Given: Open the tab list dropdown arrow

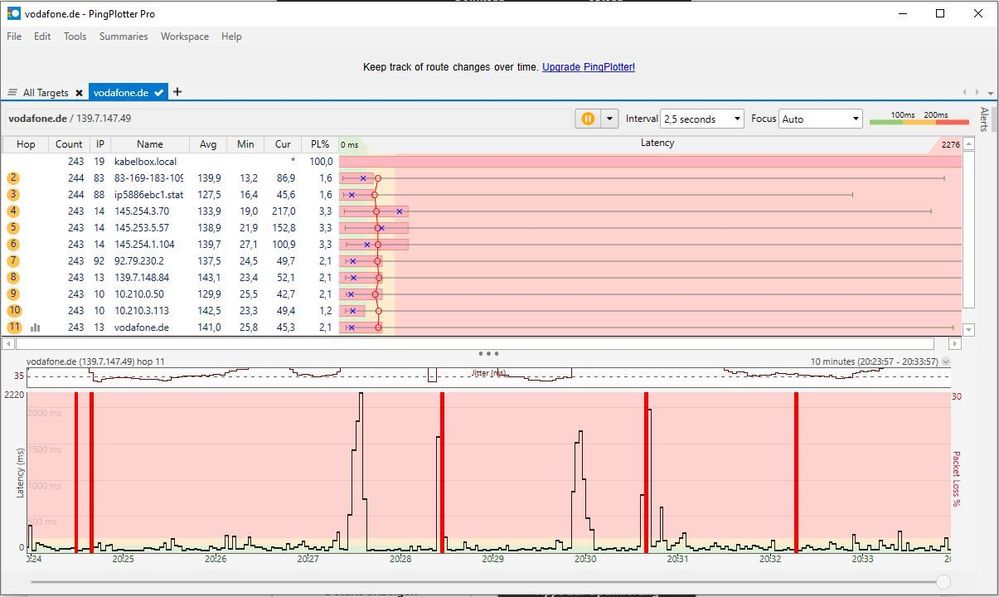Looking at the screenshot, I should pos(990,93).
